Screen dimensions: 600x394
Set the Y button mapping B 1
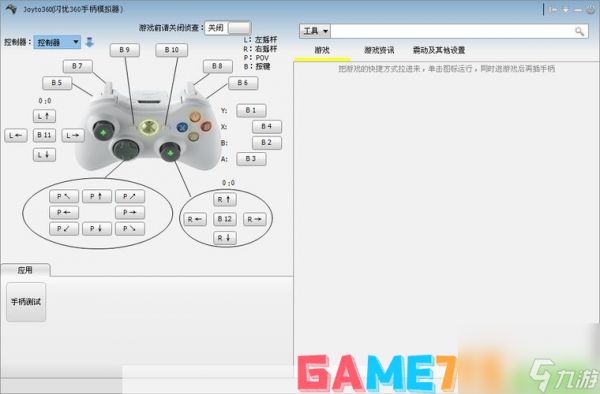coord(251,111)
